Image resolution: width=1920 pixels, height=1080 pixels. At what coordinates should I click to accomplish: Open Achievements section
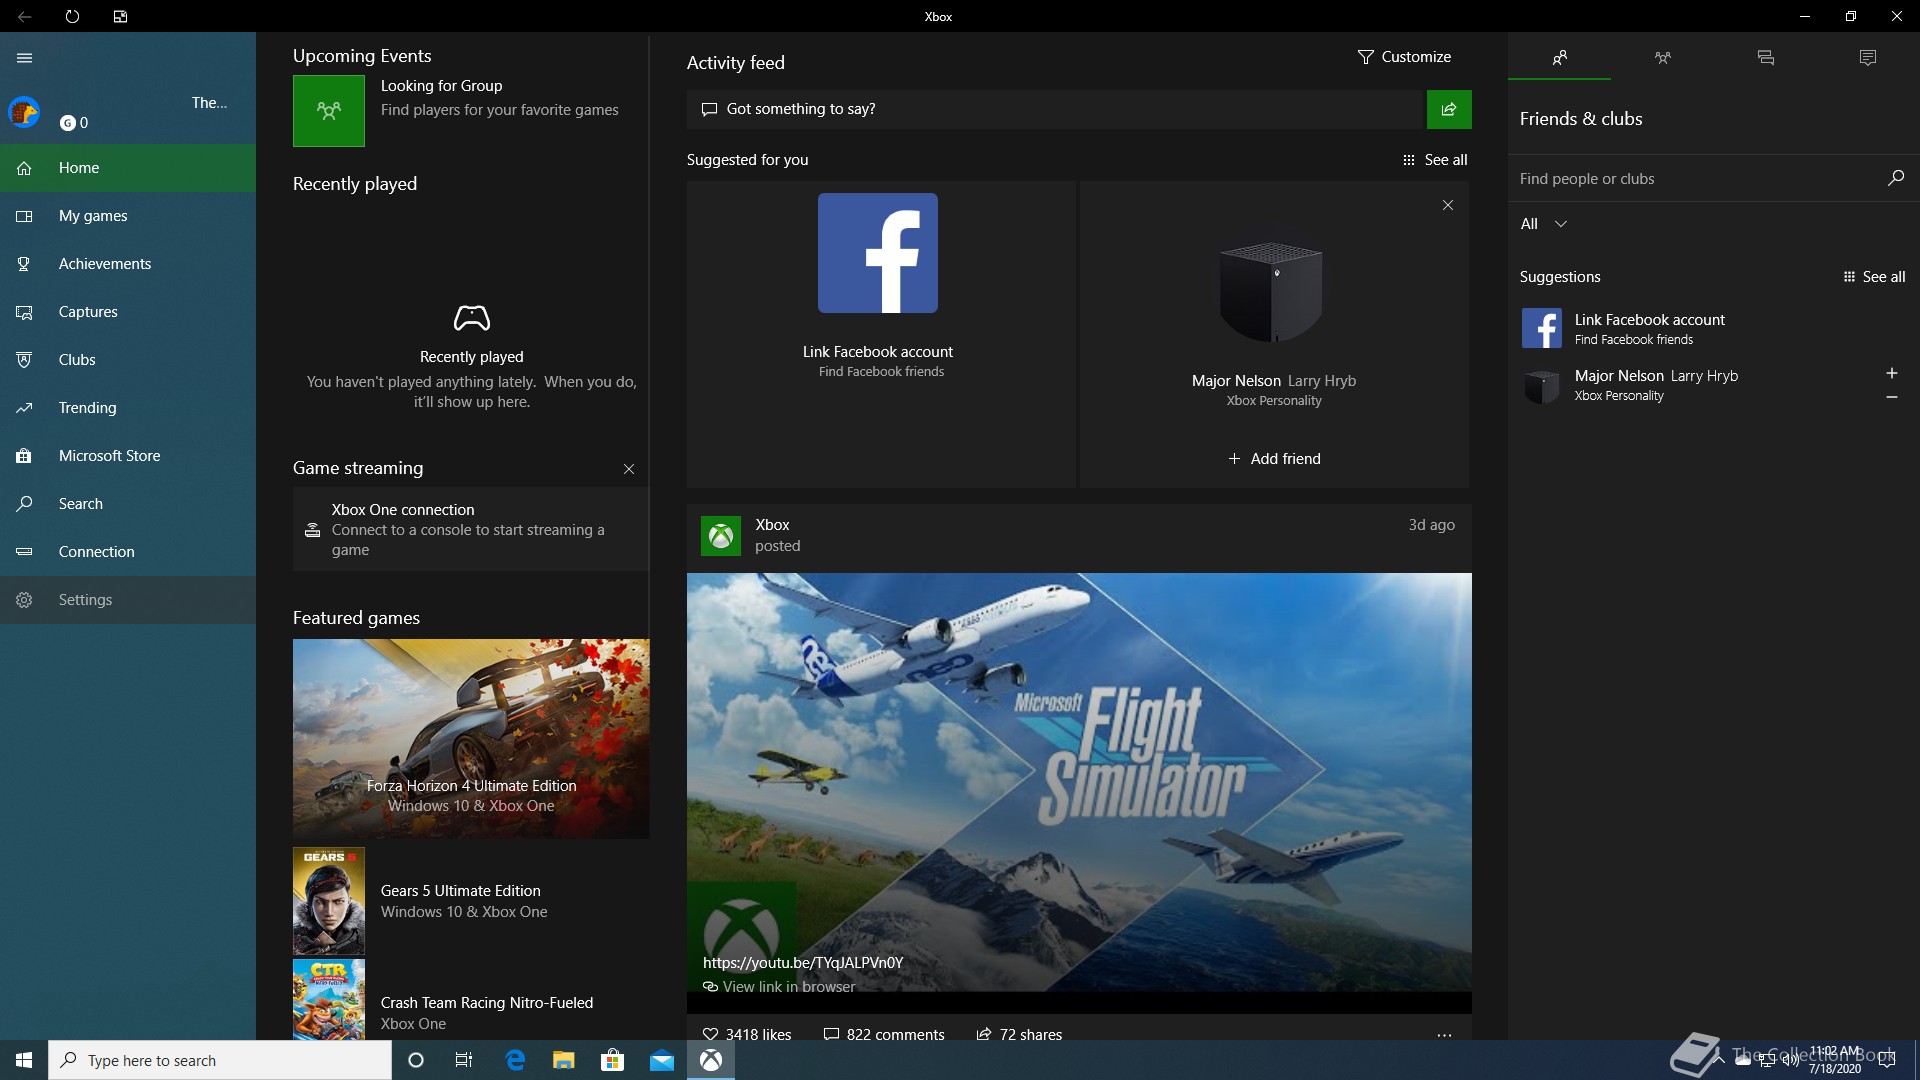[128, 264]
